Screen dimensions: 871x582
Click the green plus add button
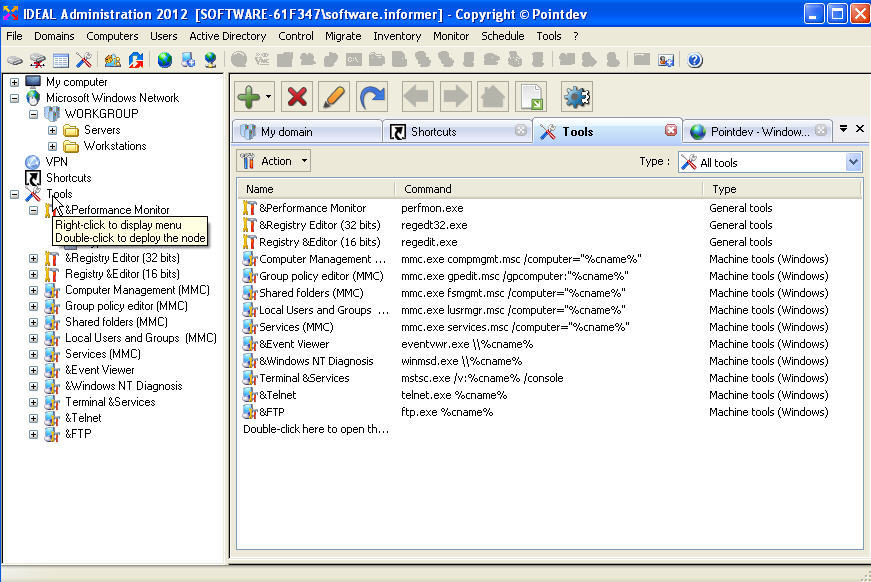pyautogui.click(x=248, y=97)
